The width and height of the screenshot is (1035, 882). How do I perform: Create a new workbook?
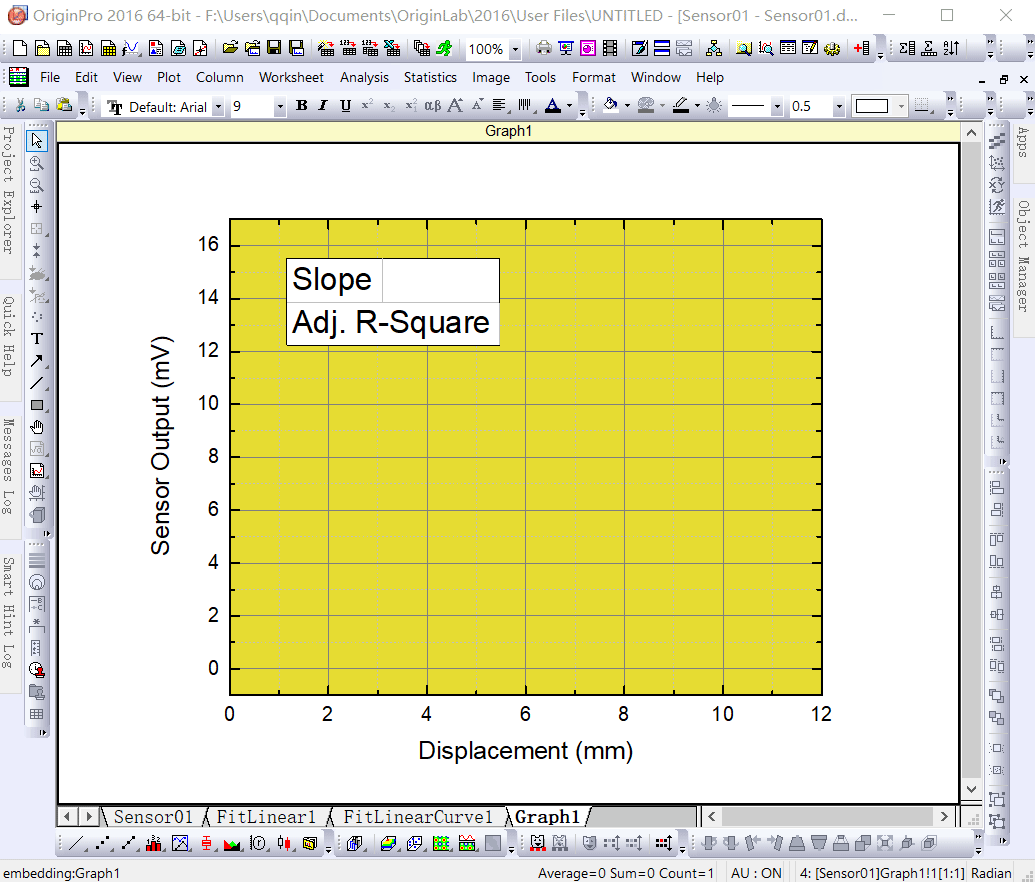pyautogui.click(x=64, y=48)
